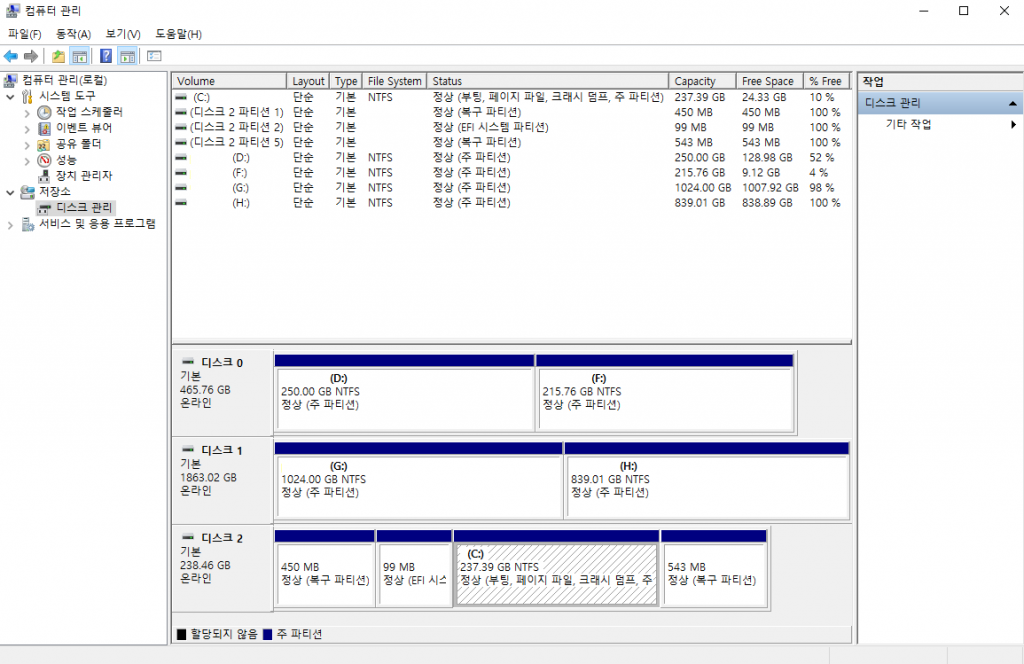Click the 컴퓨터 관리(로컬) root icon
Viewport: 1024px width, 664px height.
10,80
